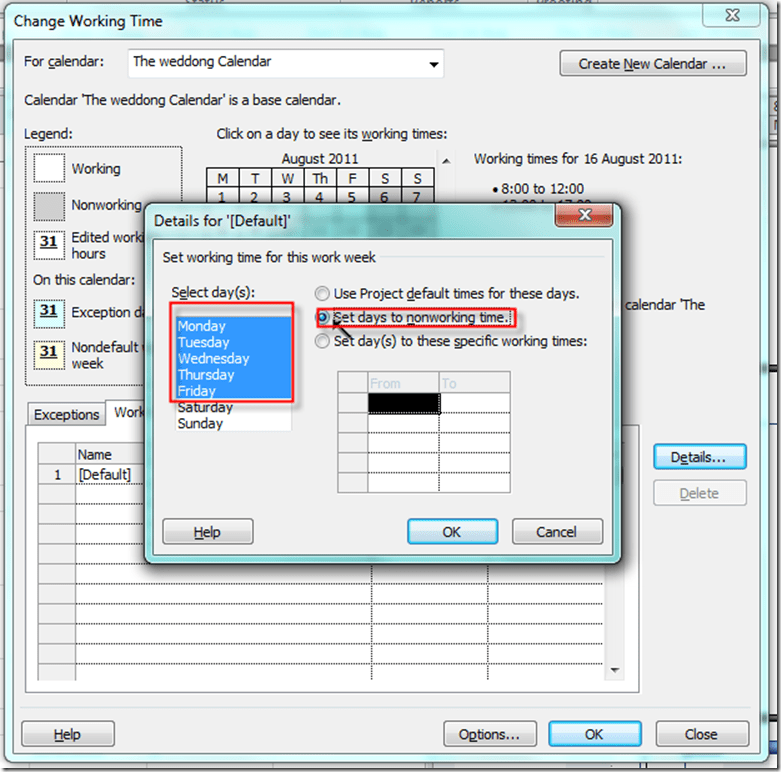
Task: Select the [Default] work week row
Action: tap(105, 473)
